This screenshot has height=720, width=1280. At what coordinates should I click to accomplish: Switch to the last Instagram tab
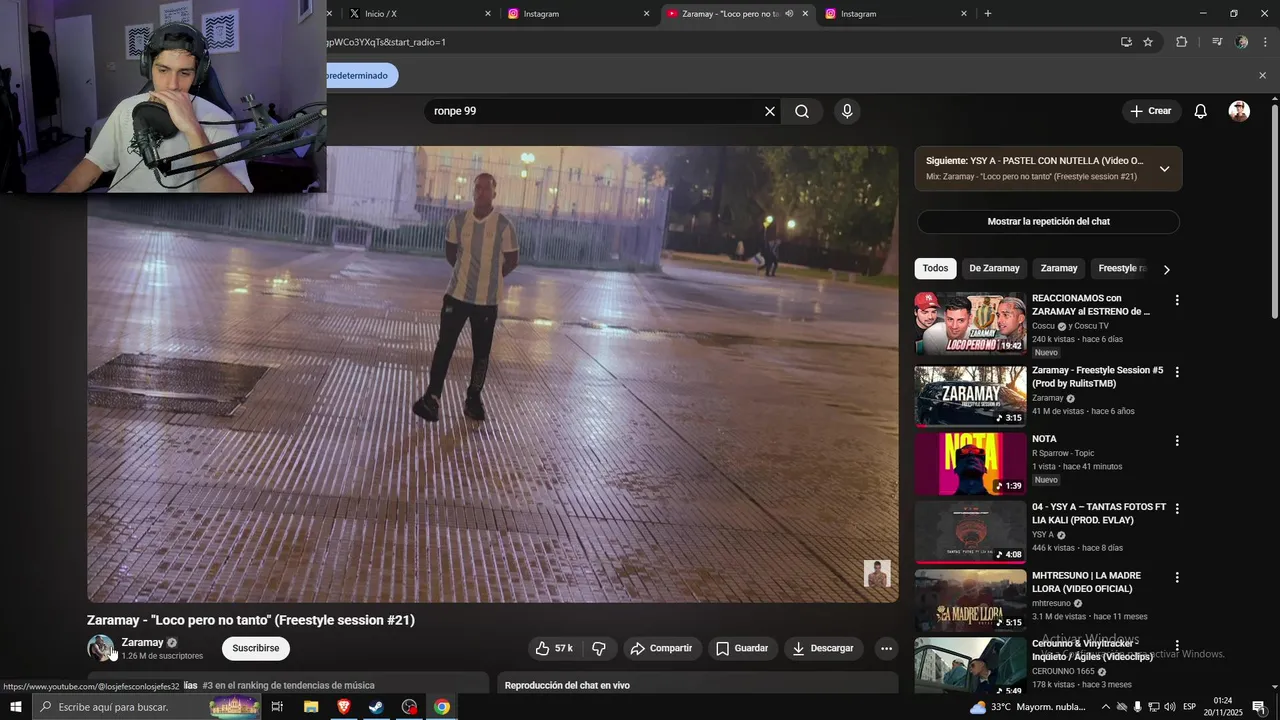pos(895,13)
